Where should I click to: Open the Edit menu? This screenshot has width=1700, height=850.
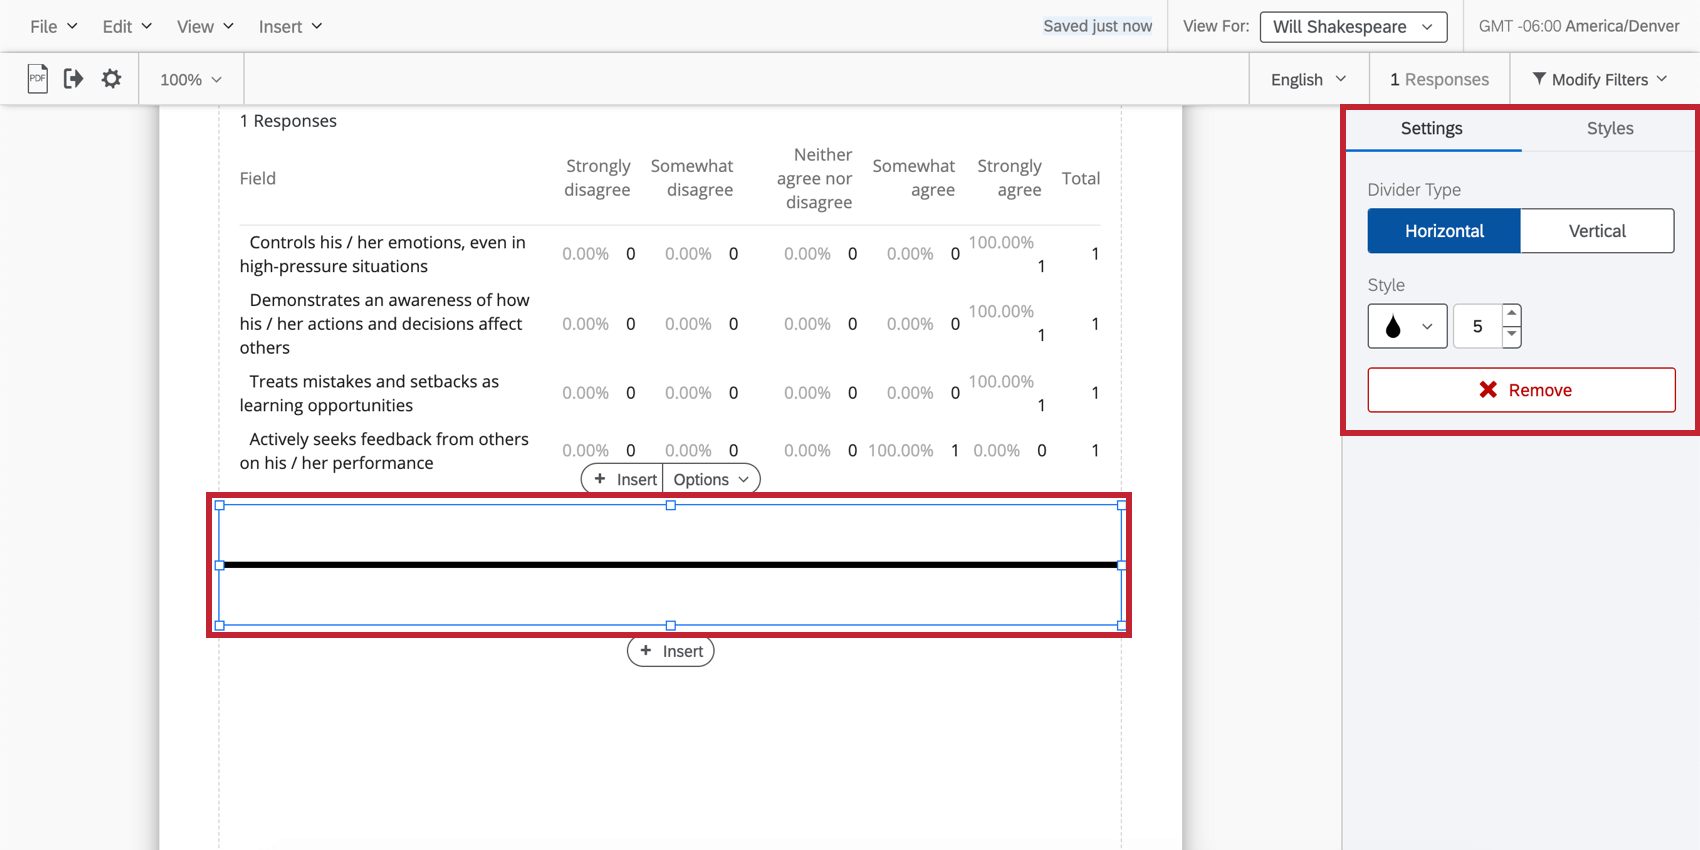point(127,27)
